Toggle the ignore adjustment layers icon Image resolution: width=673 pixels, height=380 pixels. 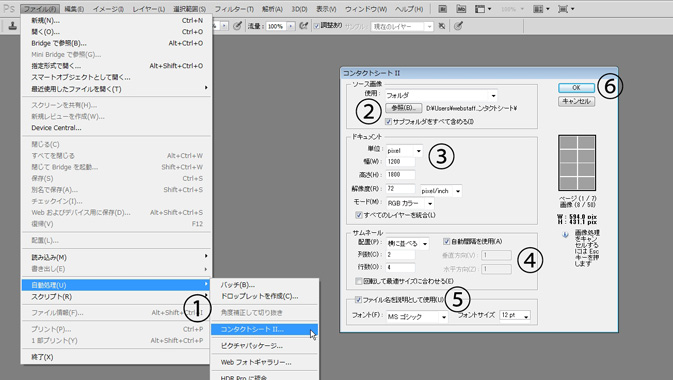[441, 26]
